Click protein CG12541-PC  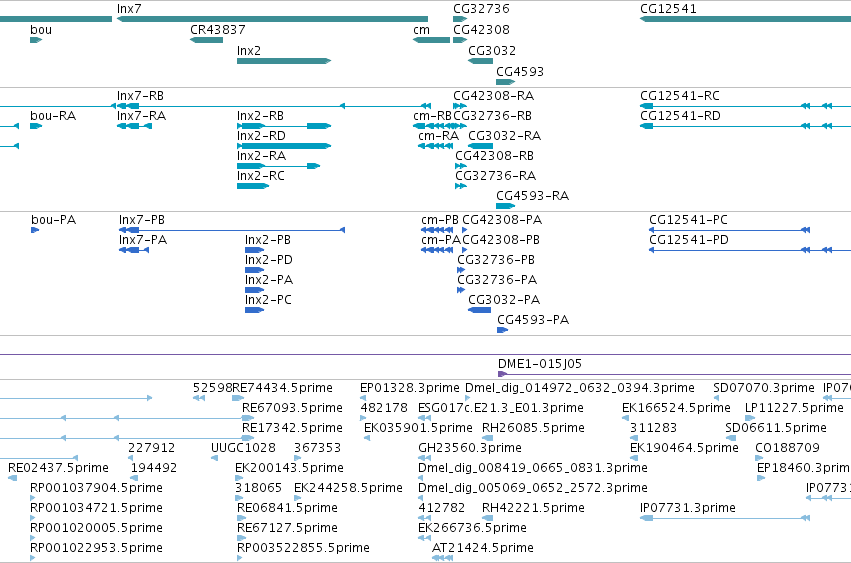click(688, 220)
